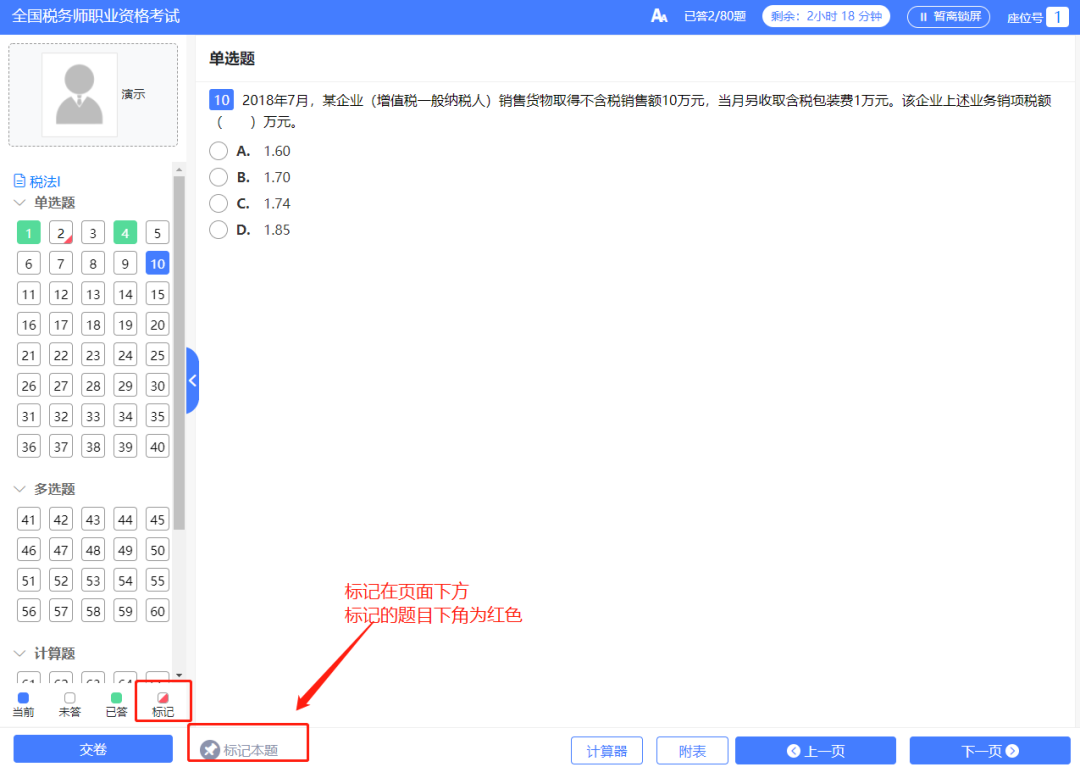Jump to question 5

pyautogui.click(x=158, y=233)
